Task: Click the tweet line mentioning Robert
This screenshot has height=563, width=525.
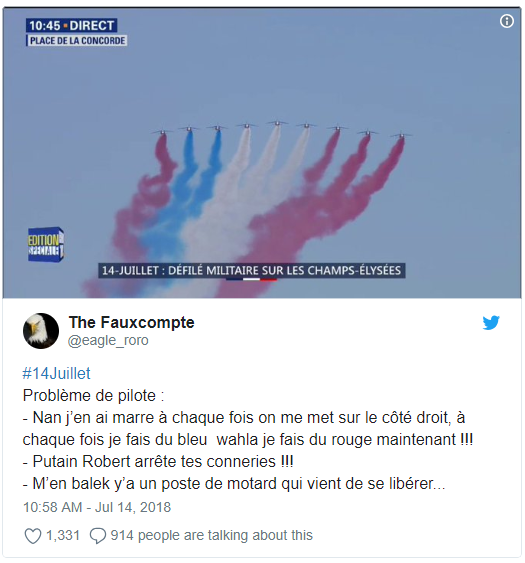Action: (158, 462)
